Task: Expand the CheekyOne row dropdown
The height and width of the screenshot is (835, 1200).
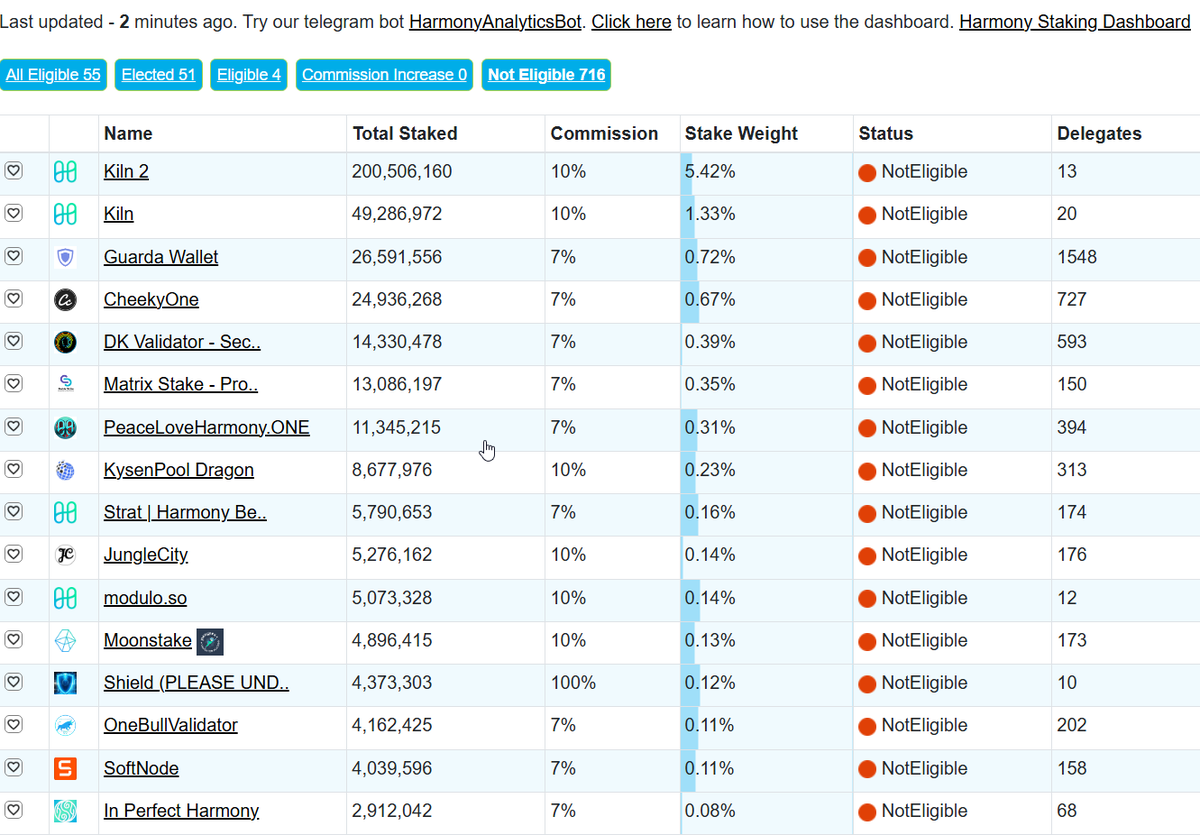Action: (x=13, y=299)
